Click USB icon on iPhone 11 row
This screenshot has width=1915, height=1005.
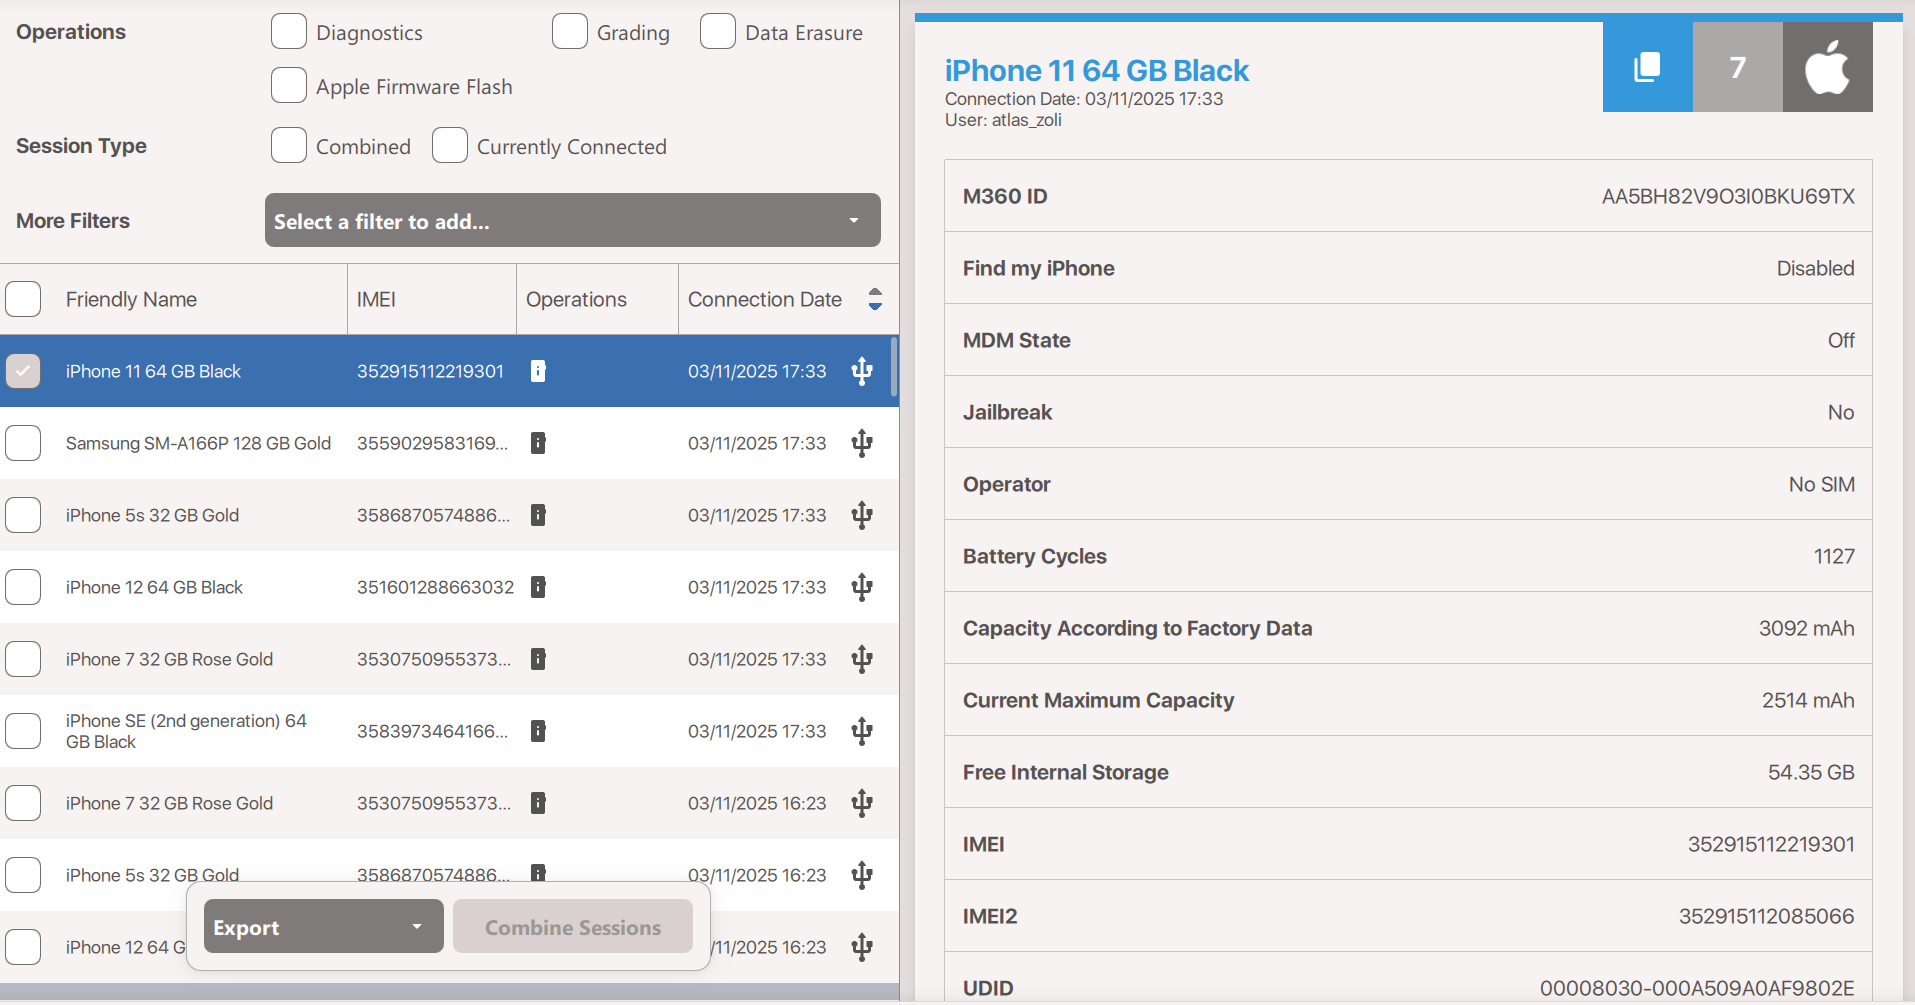pos(861,371)
